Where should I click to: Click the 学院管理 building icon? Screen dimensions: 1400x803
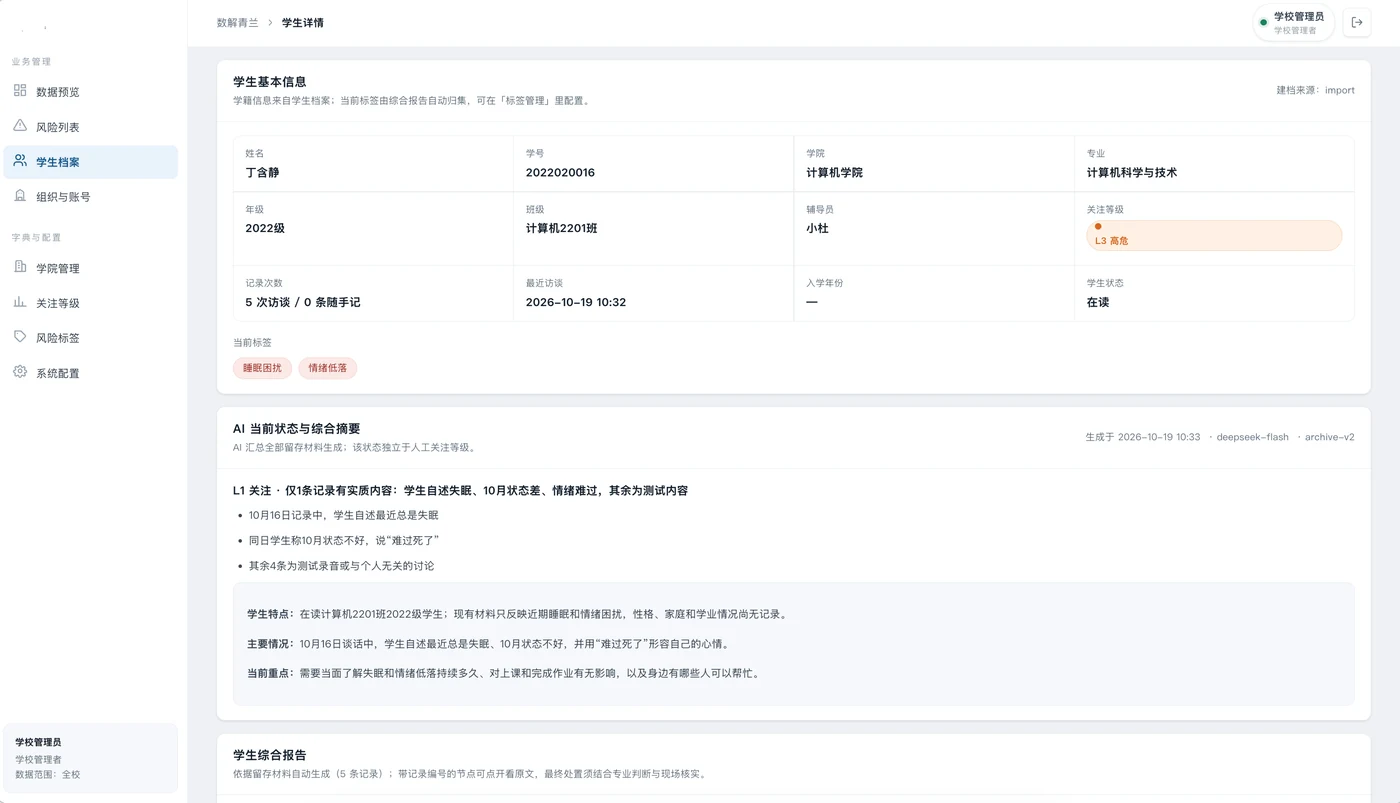(x=20, y=267)
